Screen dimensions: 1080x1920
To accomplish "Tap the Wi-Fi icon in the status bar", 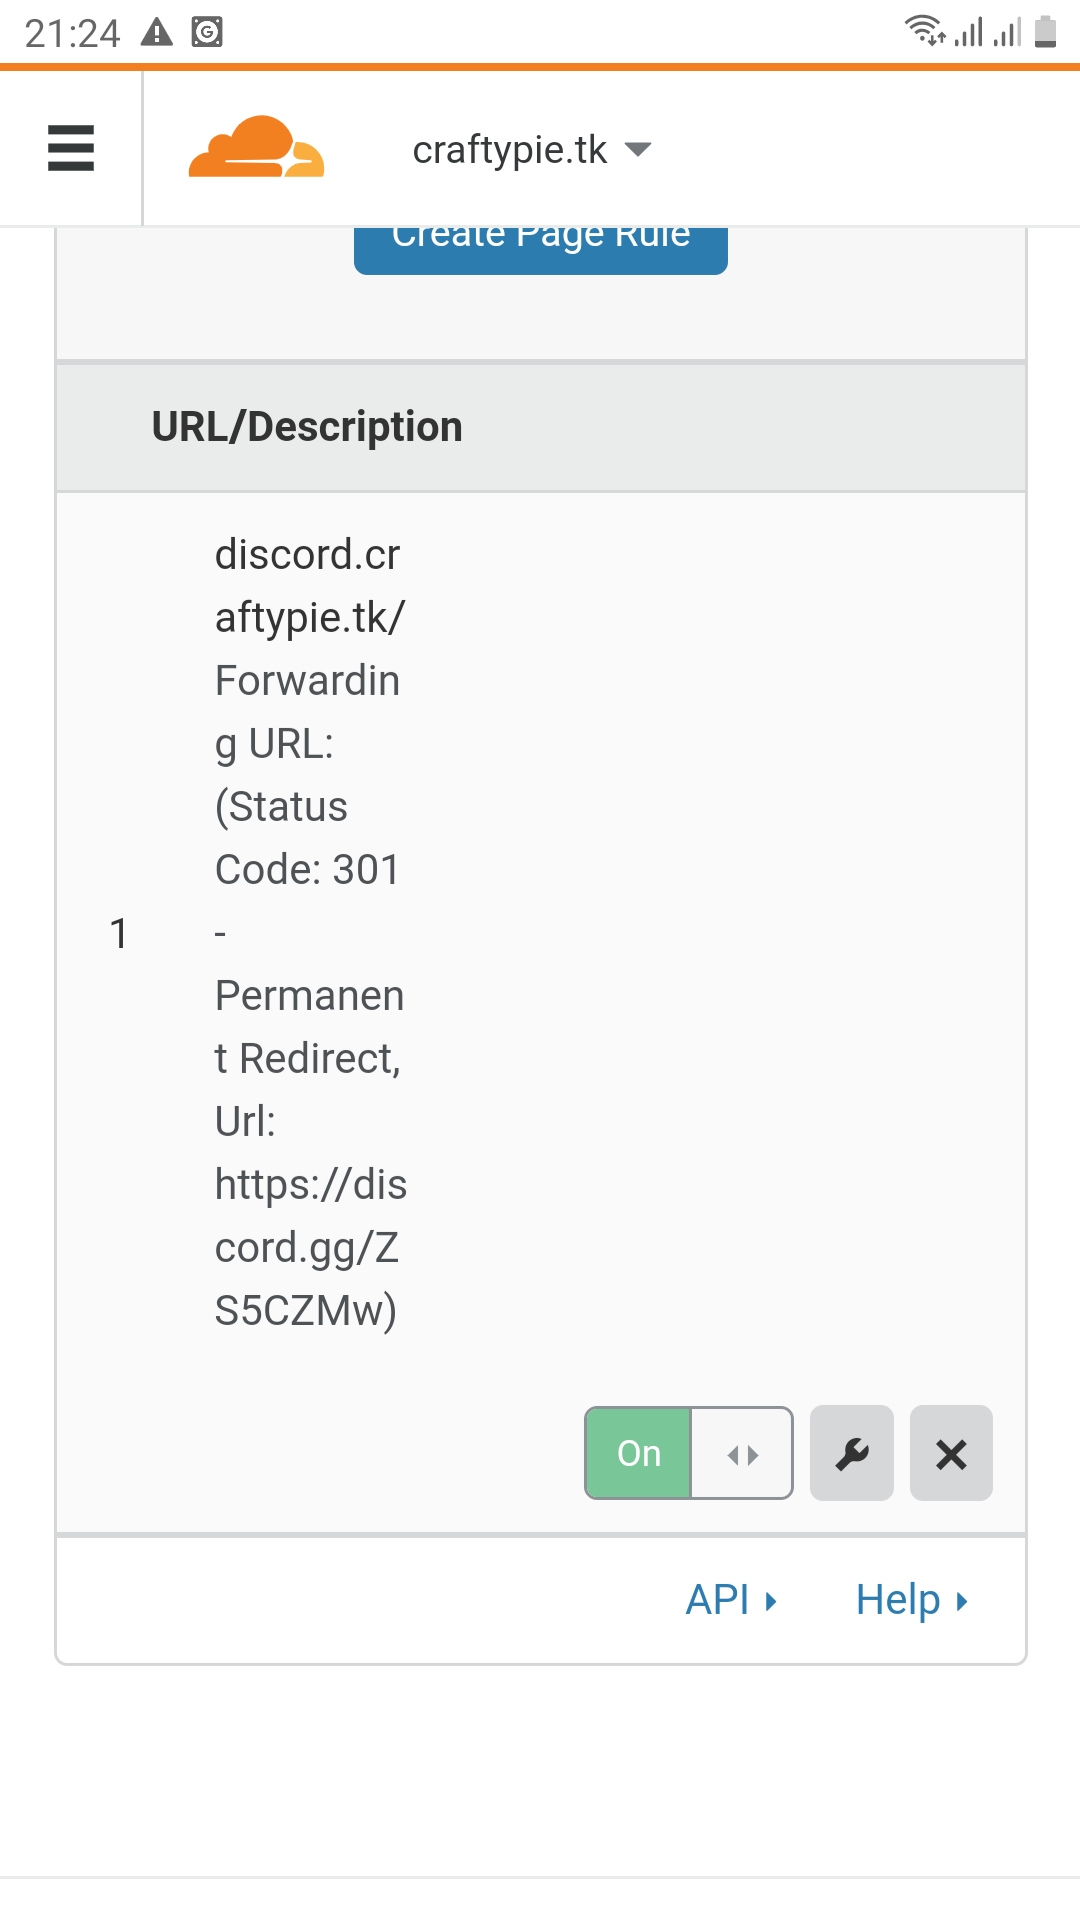I will coord(923,30).
